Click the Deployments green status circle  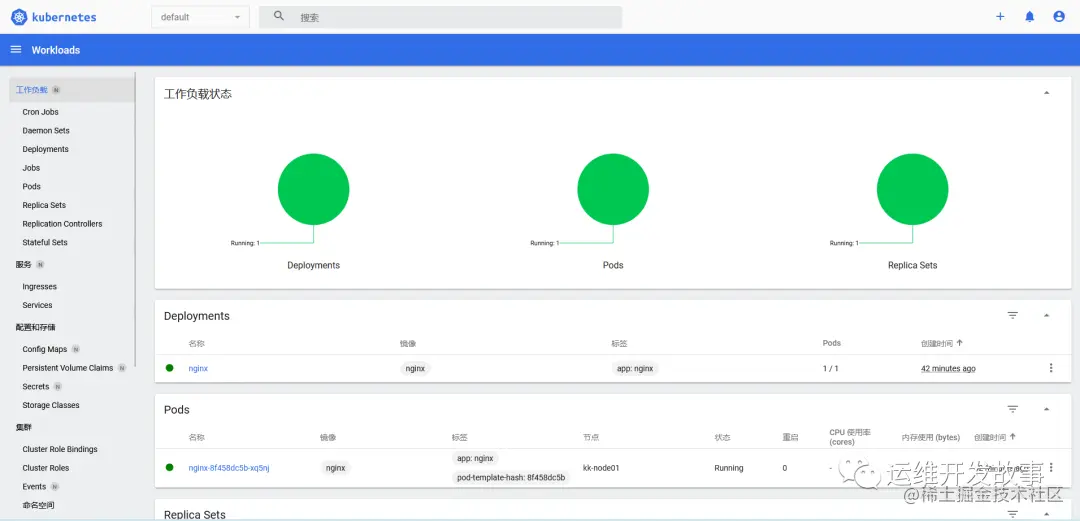[313, 189]
